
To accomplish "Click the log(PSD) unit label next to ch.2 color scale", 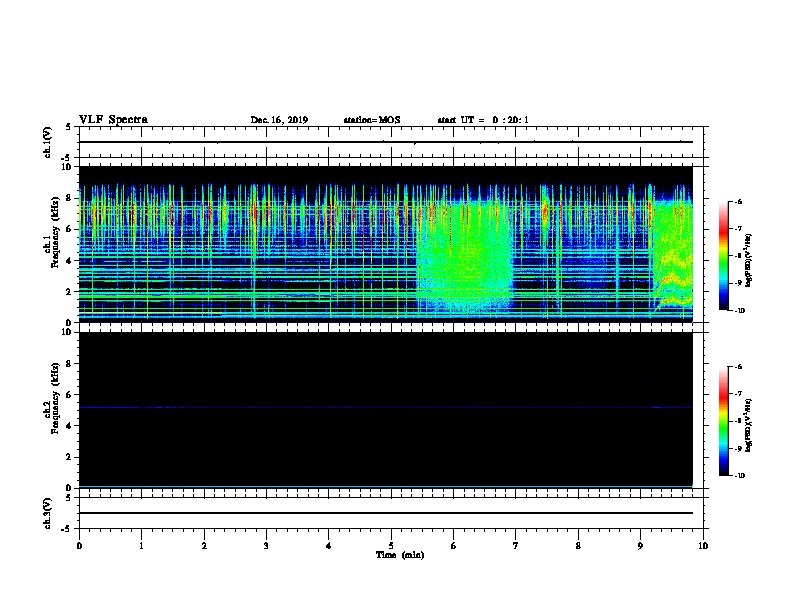I will [749, 425].
